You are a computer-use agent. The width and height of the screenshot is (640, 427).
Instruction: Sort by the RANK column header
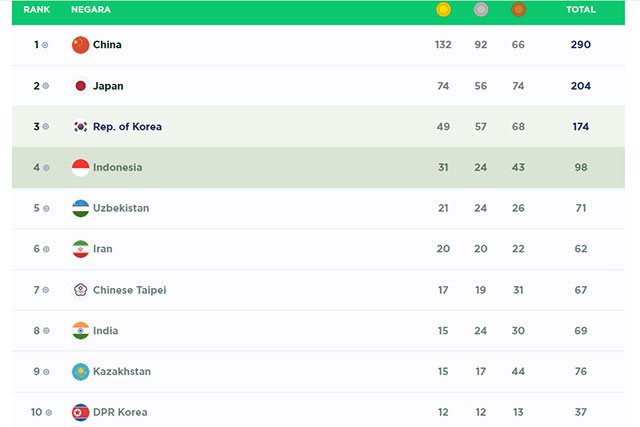(x=36, y=10)
